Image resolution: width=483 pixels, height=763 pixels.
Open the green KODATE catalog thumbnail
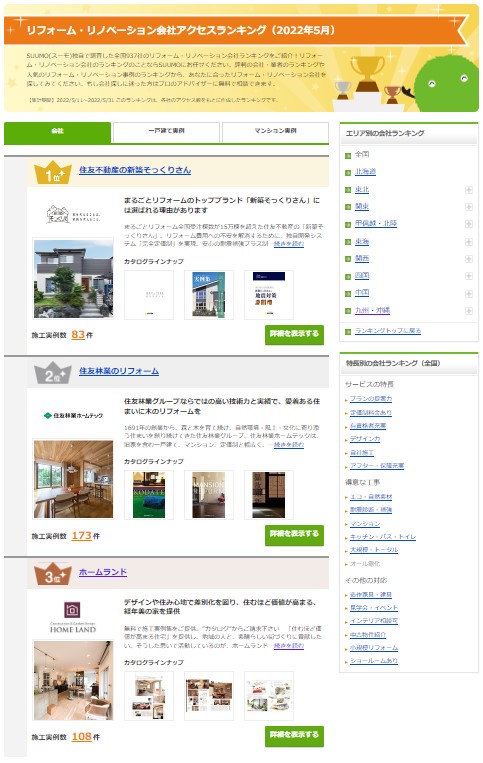(149, 495)
